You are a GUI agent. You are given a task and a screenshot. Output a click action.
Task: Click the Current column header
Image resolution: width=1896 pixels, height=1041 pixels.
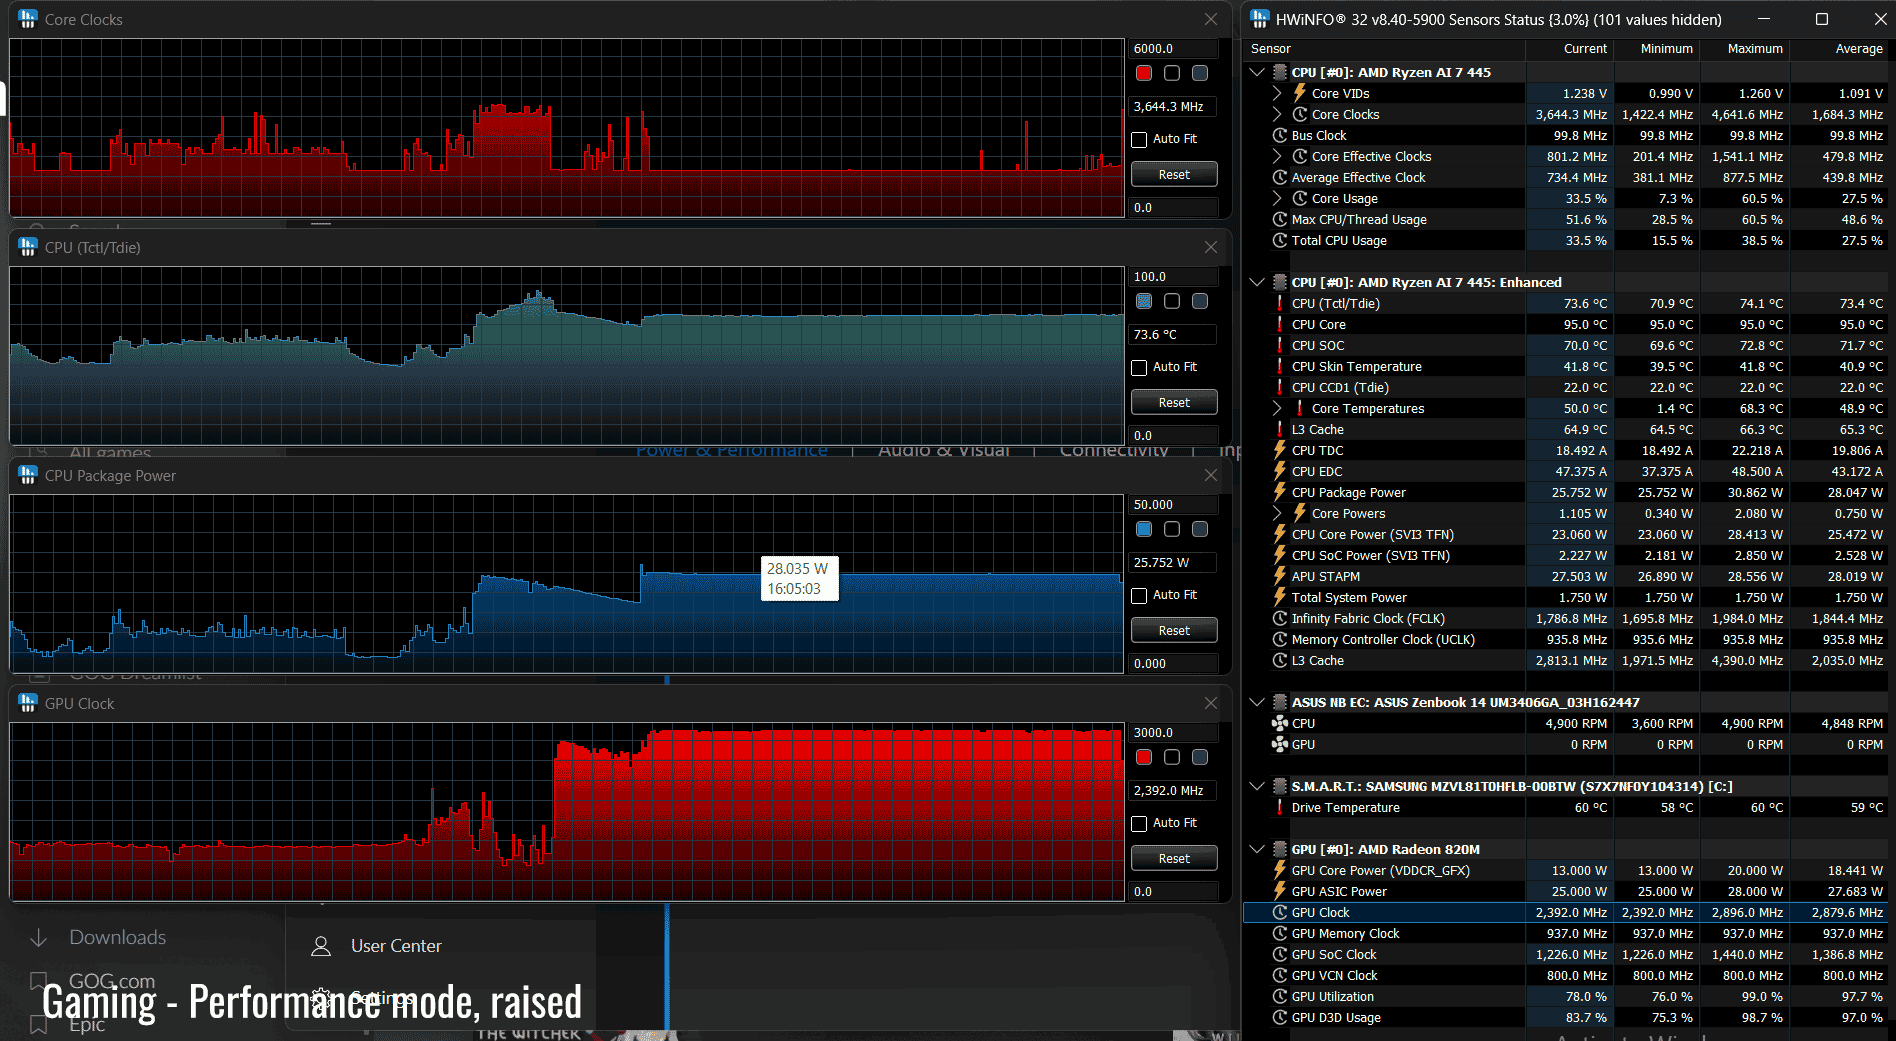1569,48
